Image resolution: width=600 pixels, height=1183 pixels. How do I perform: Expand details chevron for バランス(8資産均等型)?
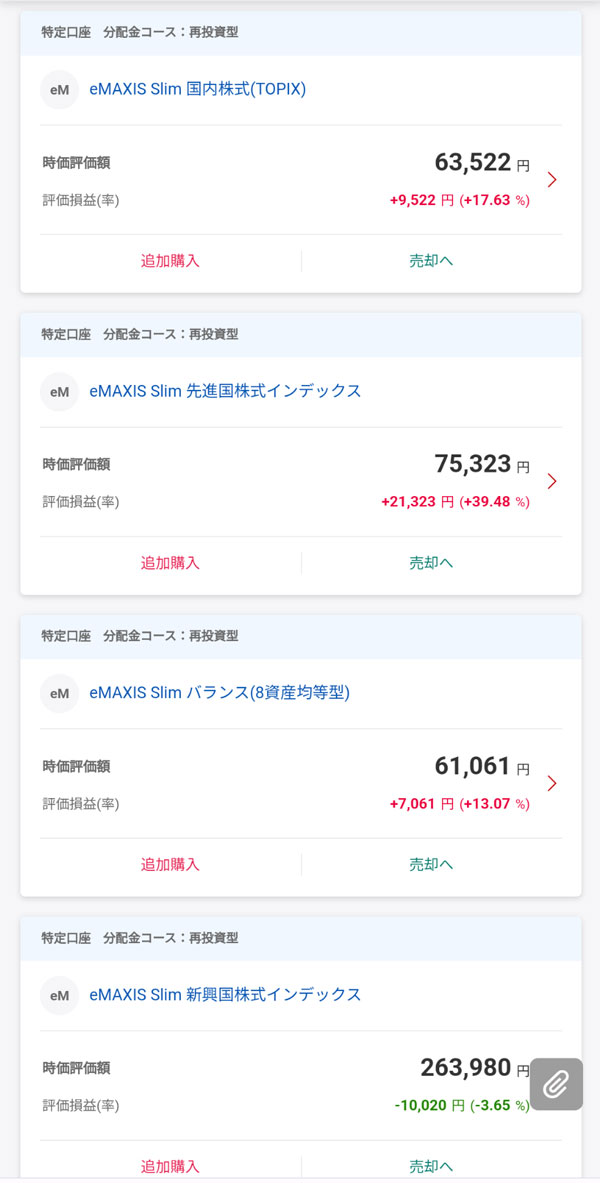(552, 783)
